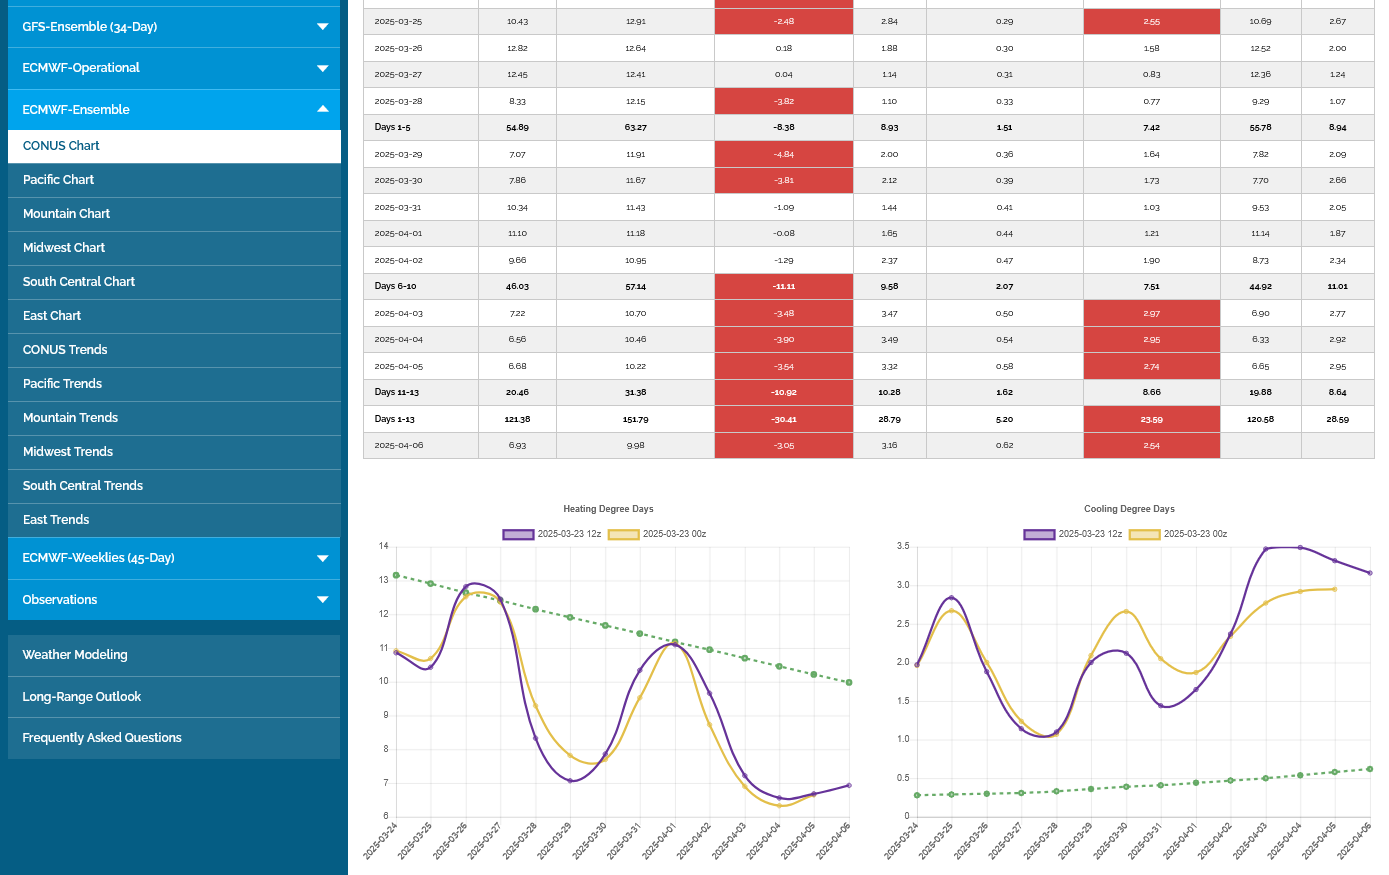
Task: Open Frequently Asked Questions
Action: pos(102,738)
